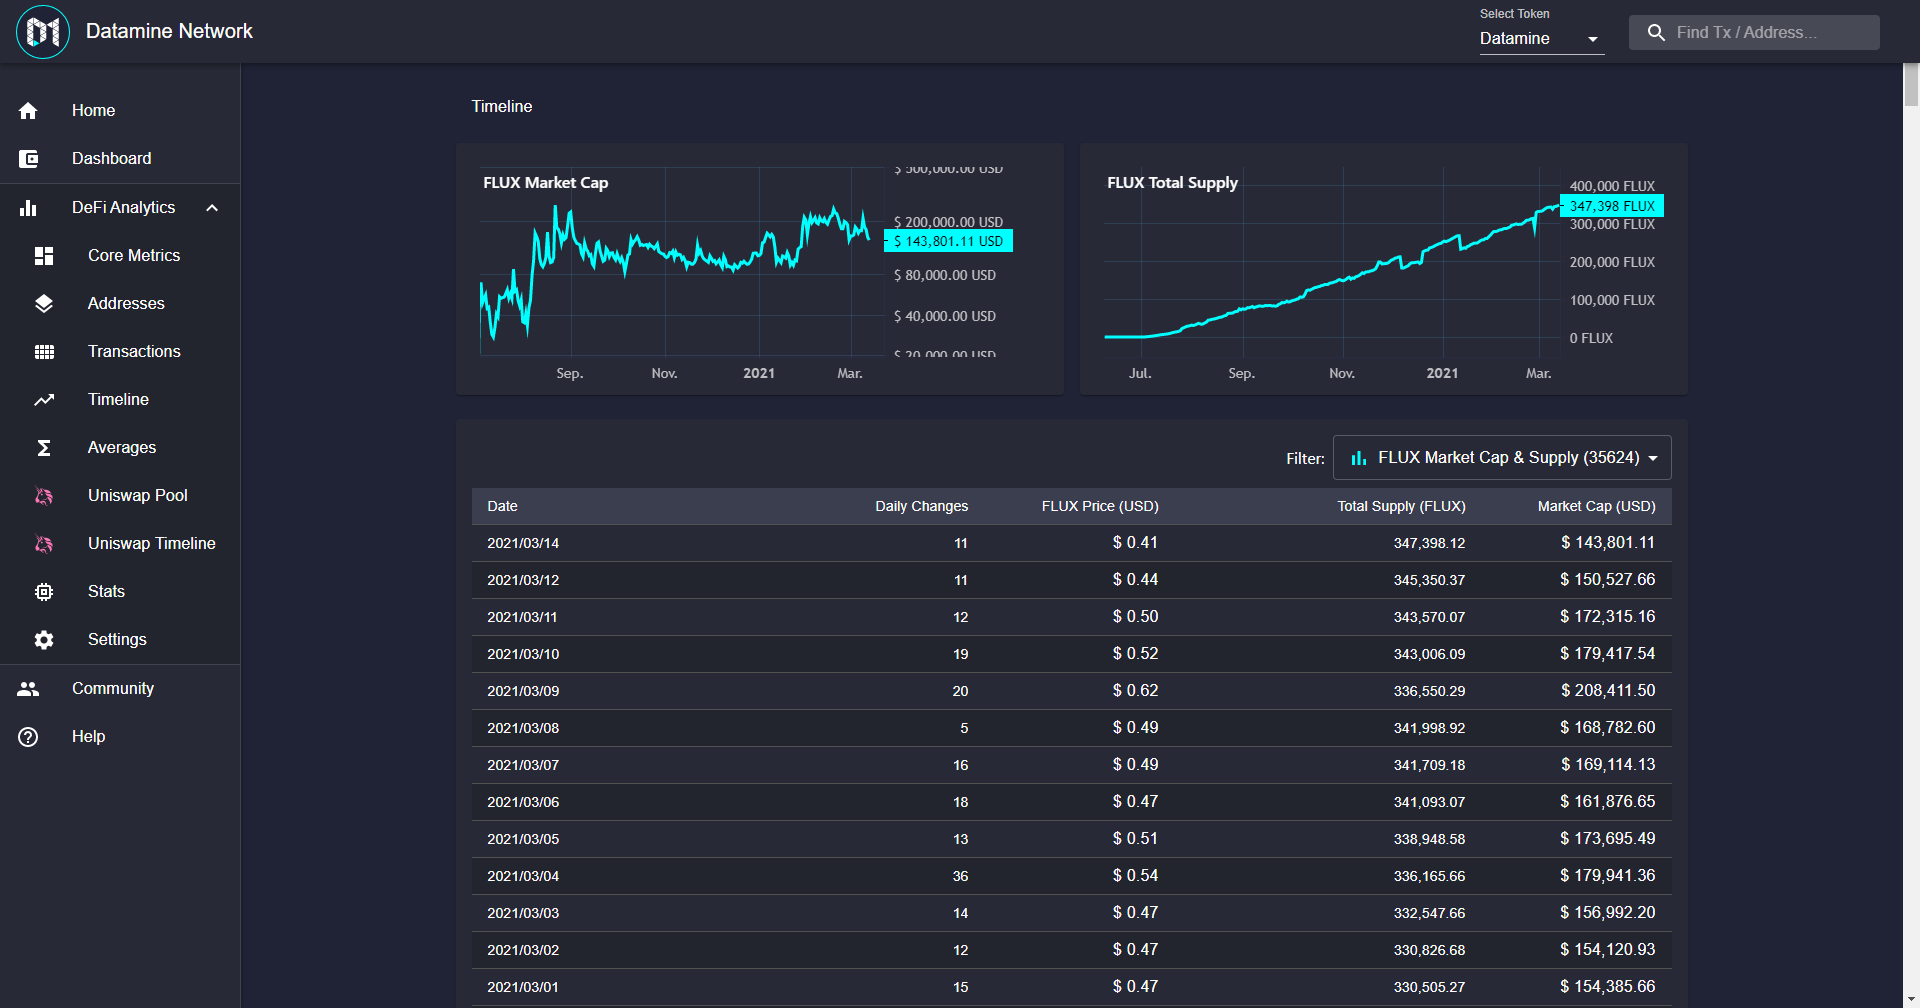Select Timeline in the sidebar
This screenshot has height=1008, width=1920.
[118, 400]
